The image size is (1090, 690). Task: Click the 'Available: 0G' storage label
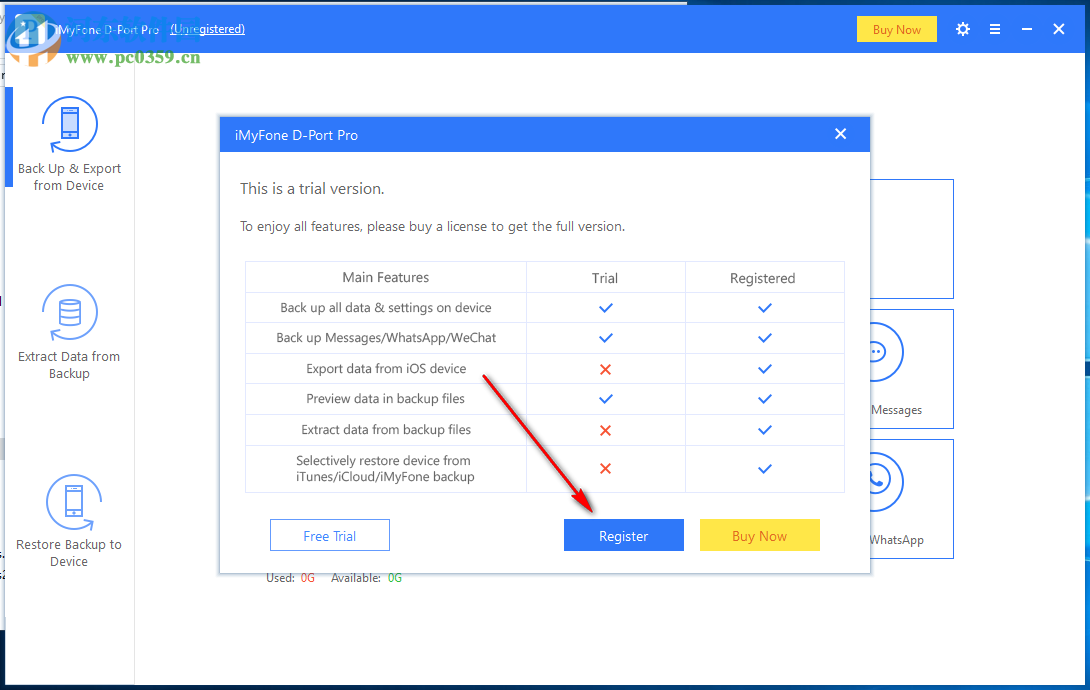tap(366, 577)
